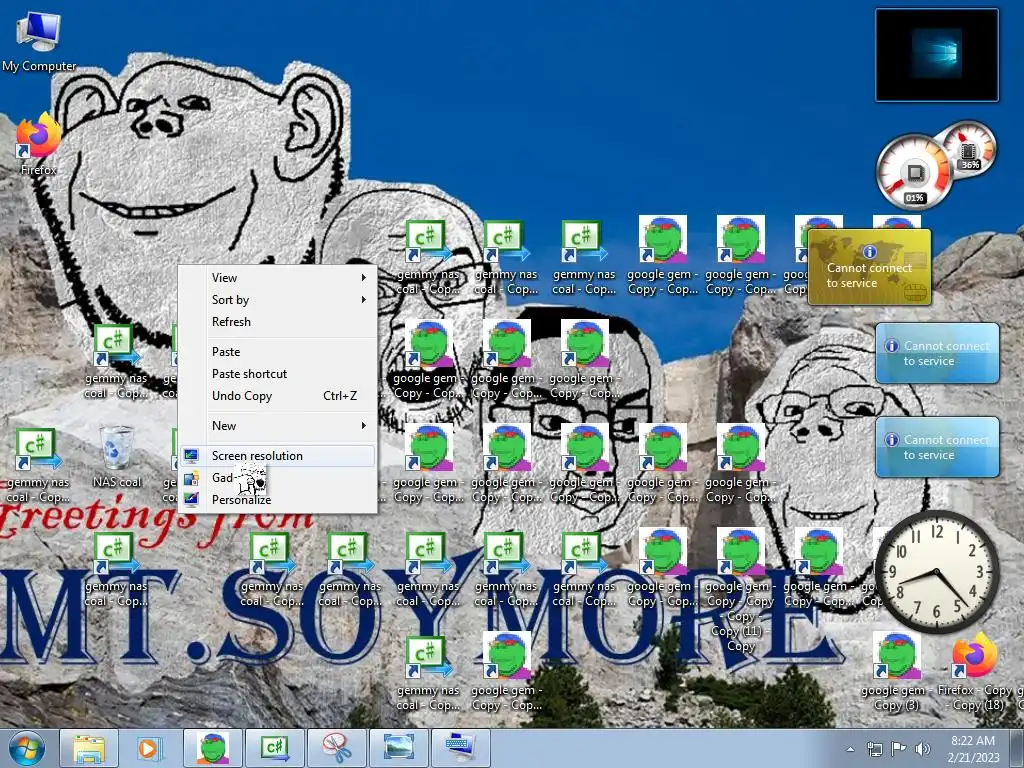Viewport: 1024px width, 768px height.
Task: Open the Snipping Tool taskbar icon
Action: click(337, 748)
